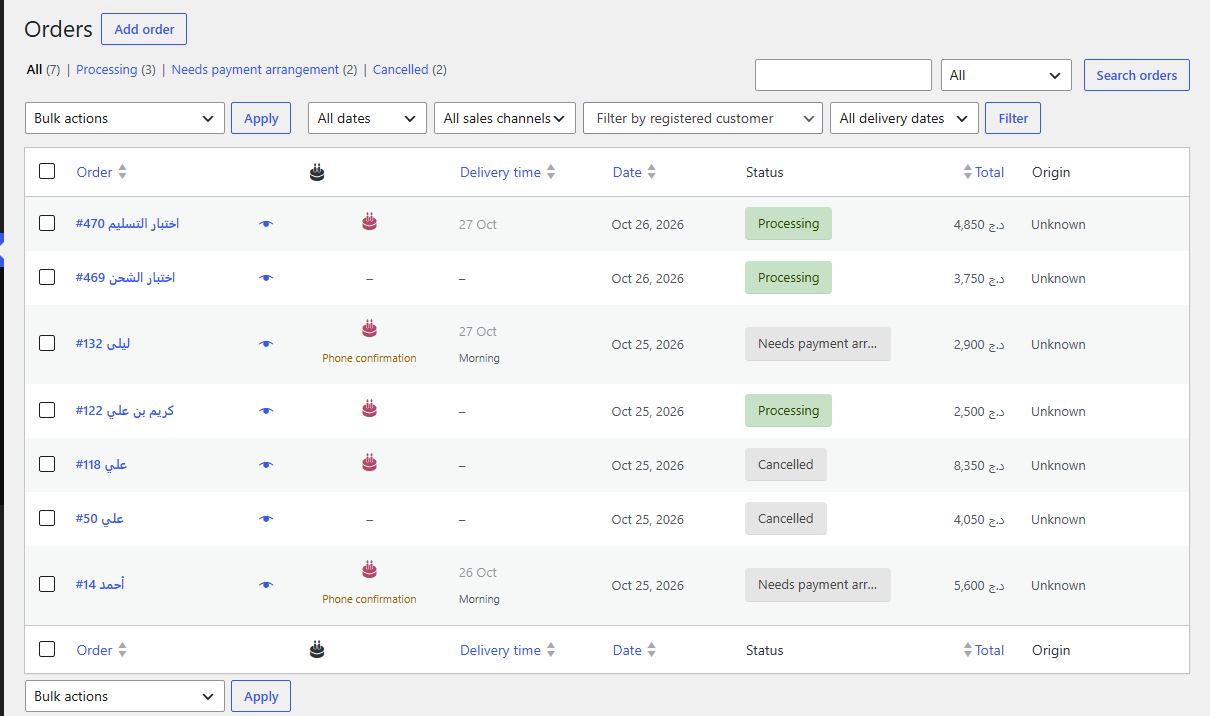The height and width of the screenshot is (716, 1210).
Task: Check the box for order #469
Action: point(47,277)
